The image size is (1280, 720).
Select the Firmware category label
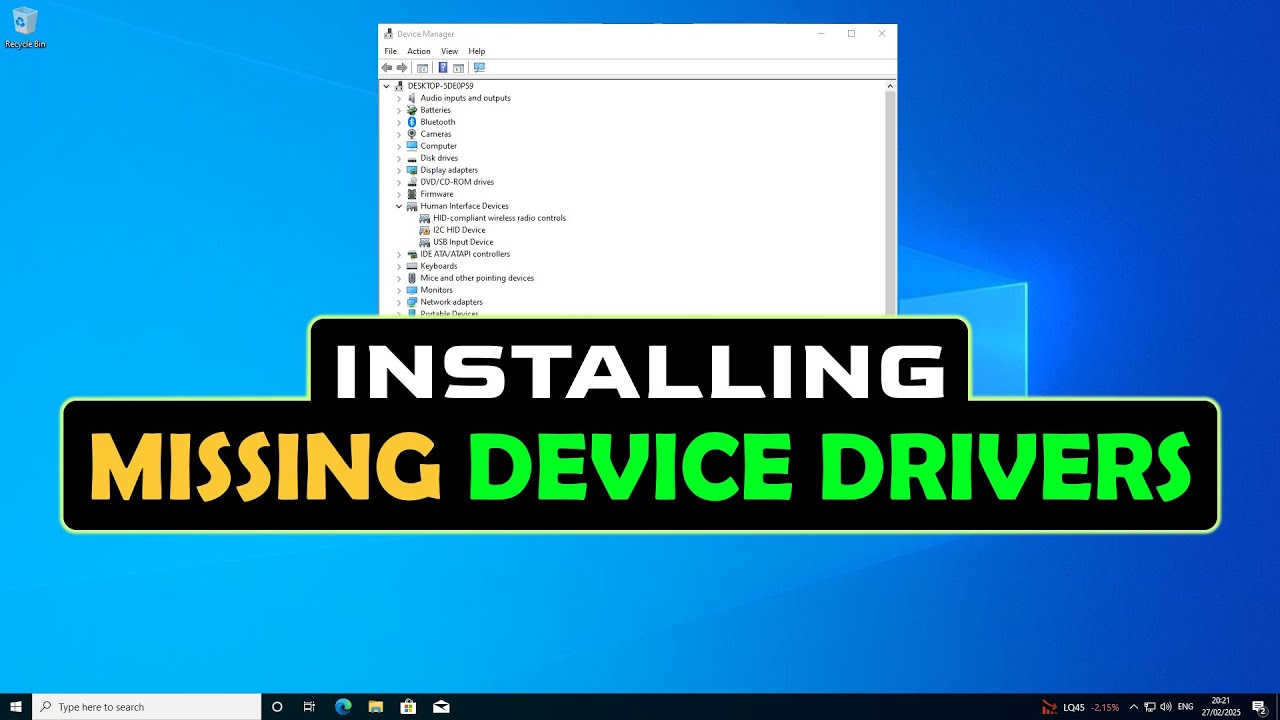pos(436,194)
